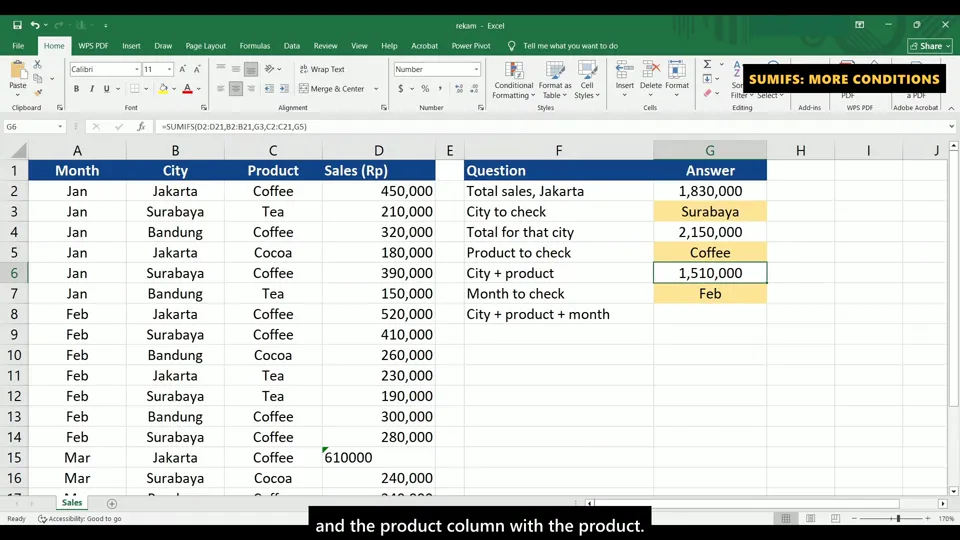Increase font size with the larger A icon
Screen dimensions: 960x540
click(182, 69)
